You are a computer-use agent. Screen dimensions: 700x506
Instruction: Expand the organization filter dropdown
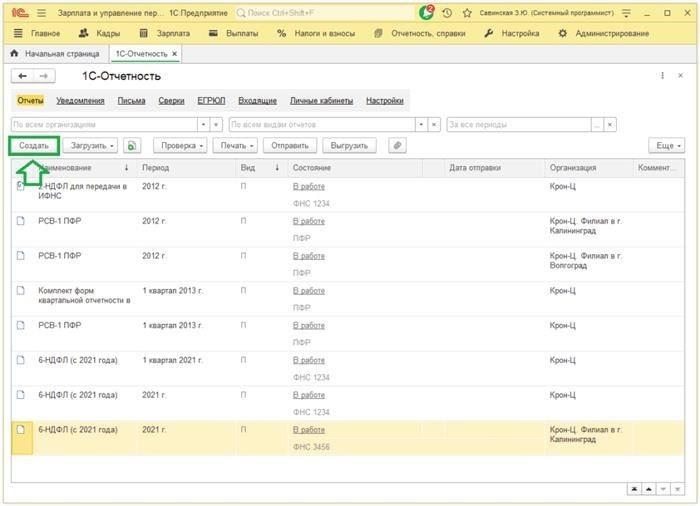pyautogui.click(x=204, y=125)
